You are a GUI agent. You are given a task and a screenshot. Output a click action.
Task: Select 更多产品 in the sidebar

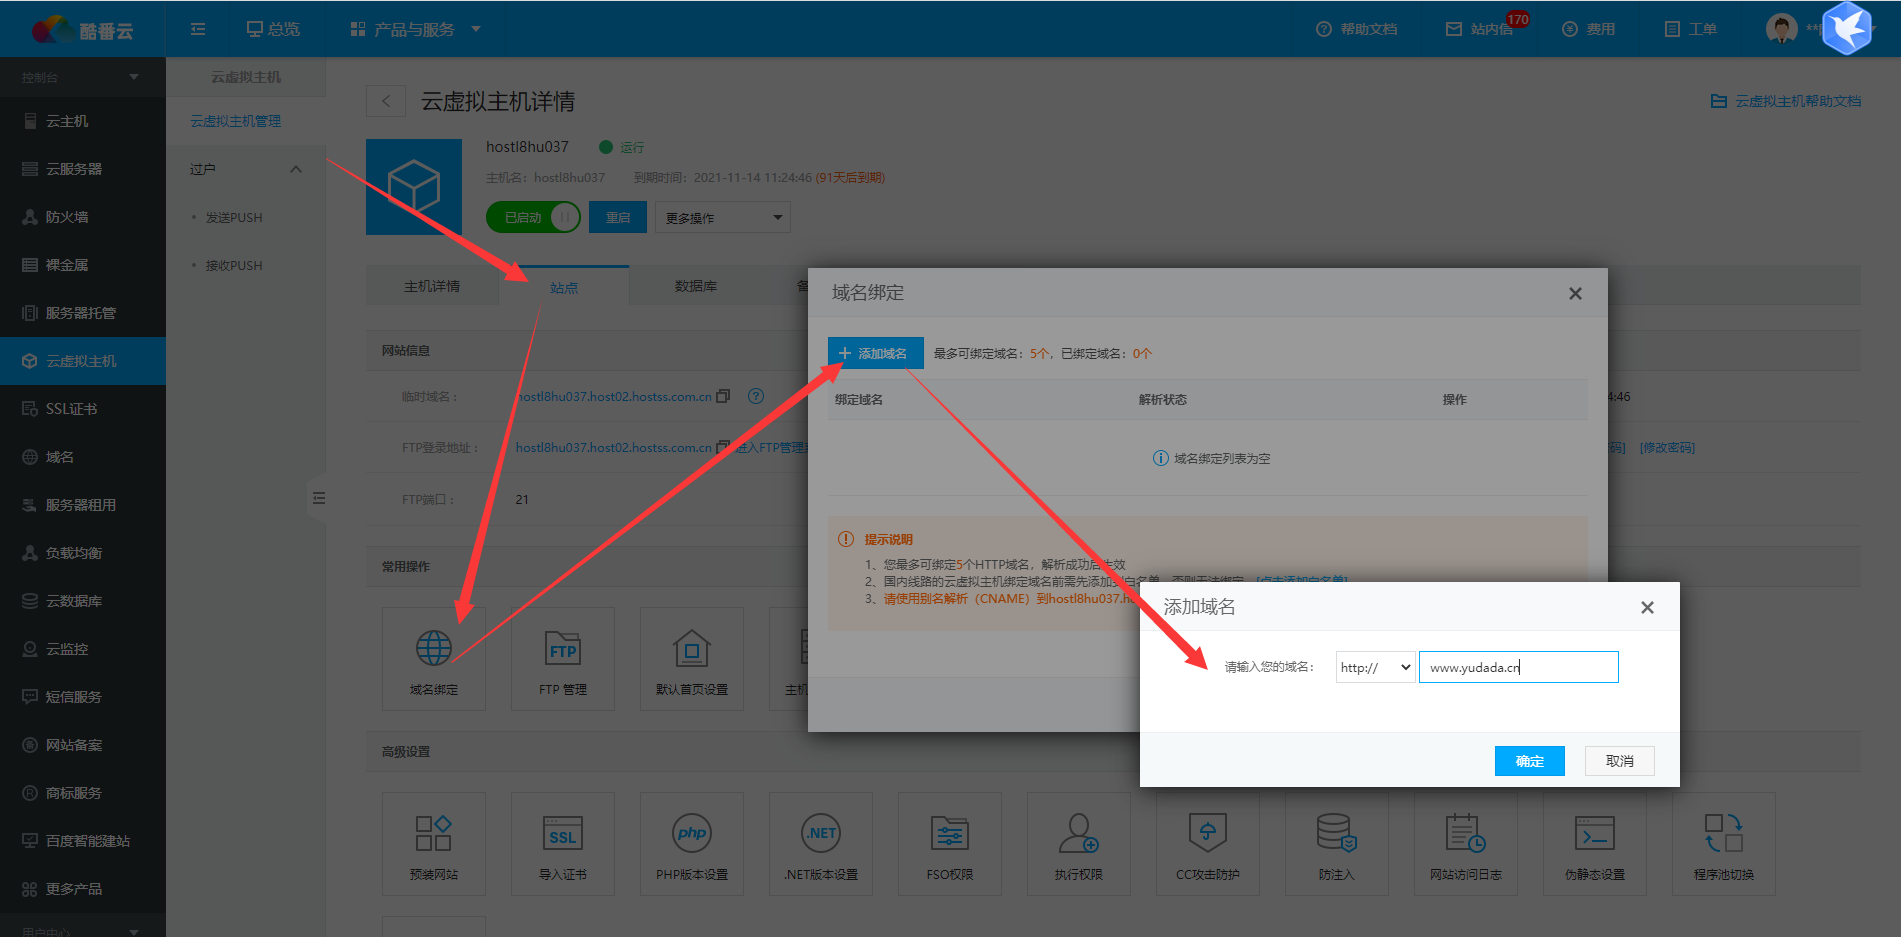(x=82, y=889)
